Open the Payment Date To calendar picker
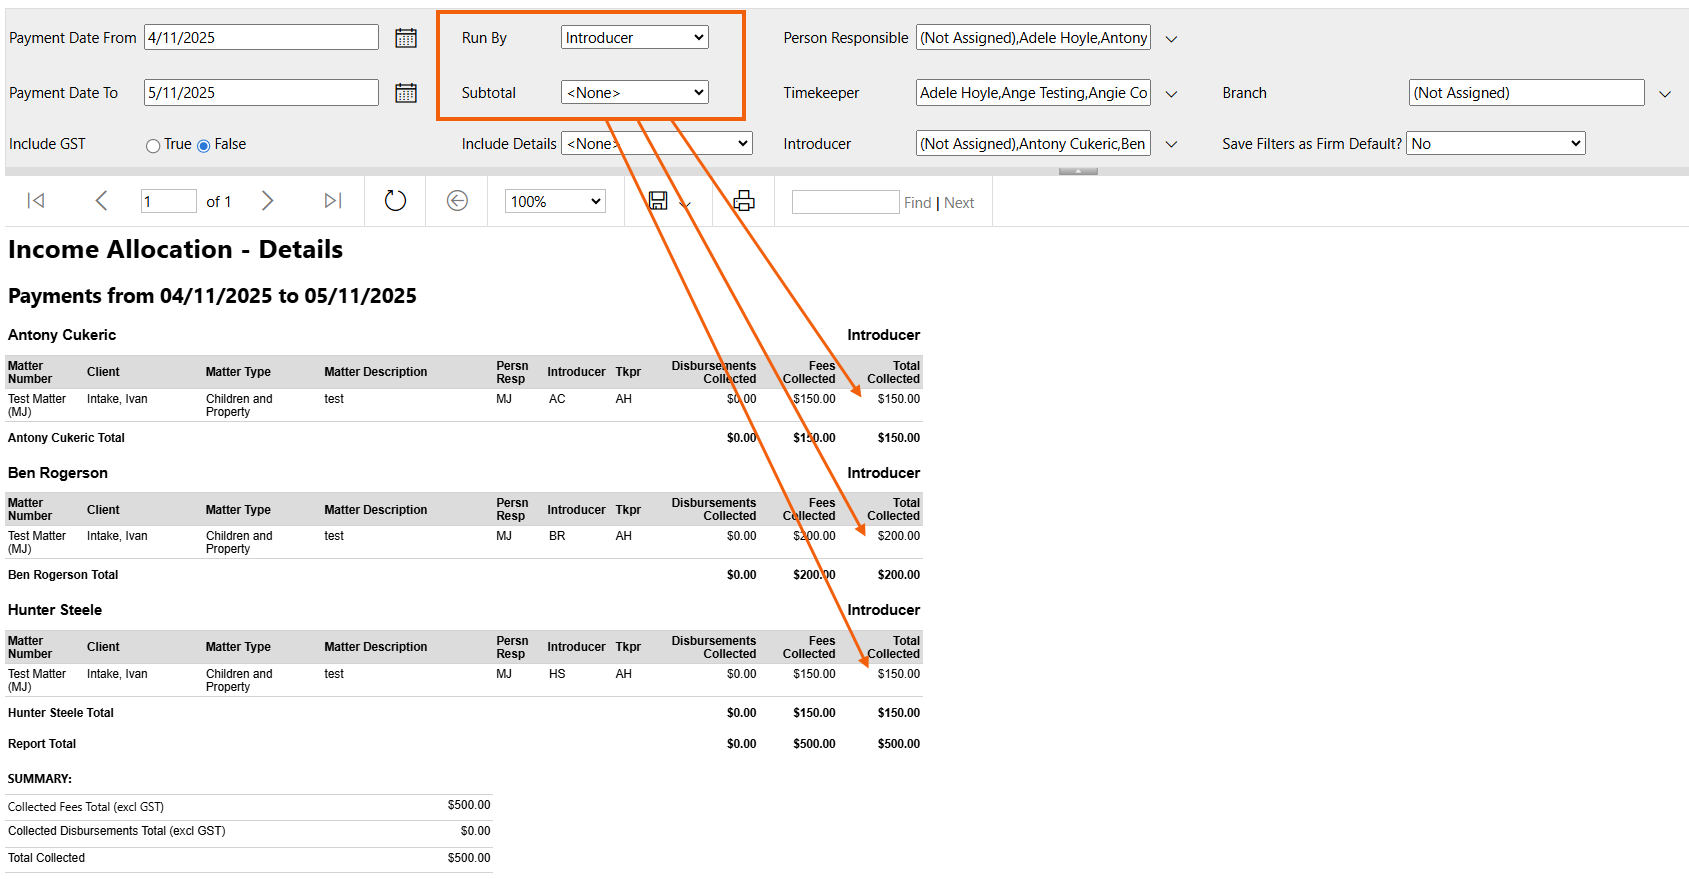This screenshot has height=879, width=1689. coord(406,93)
